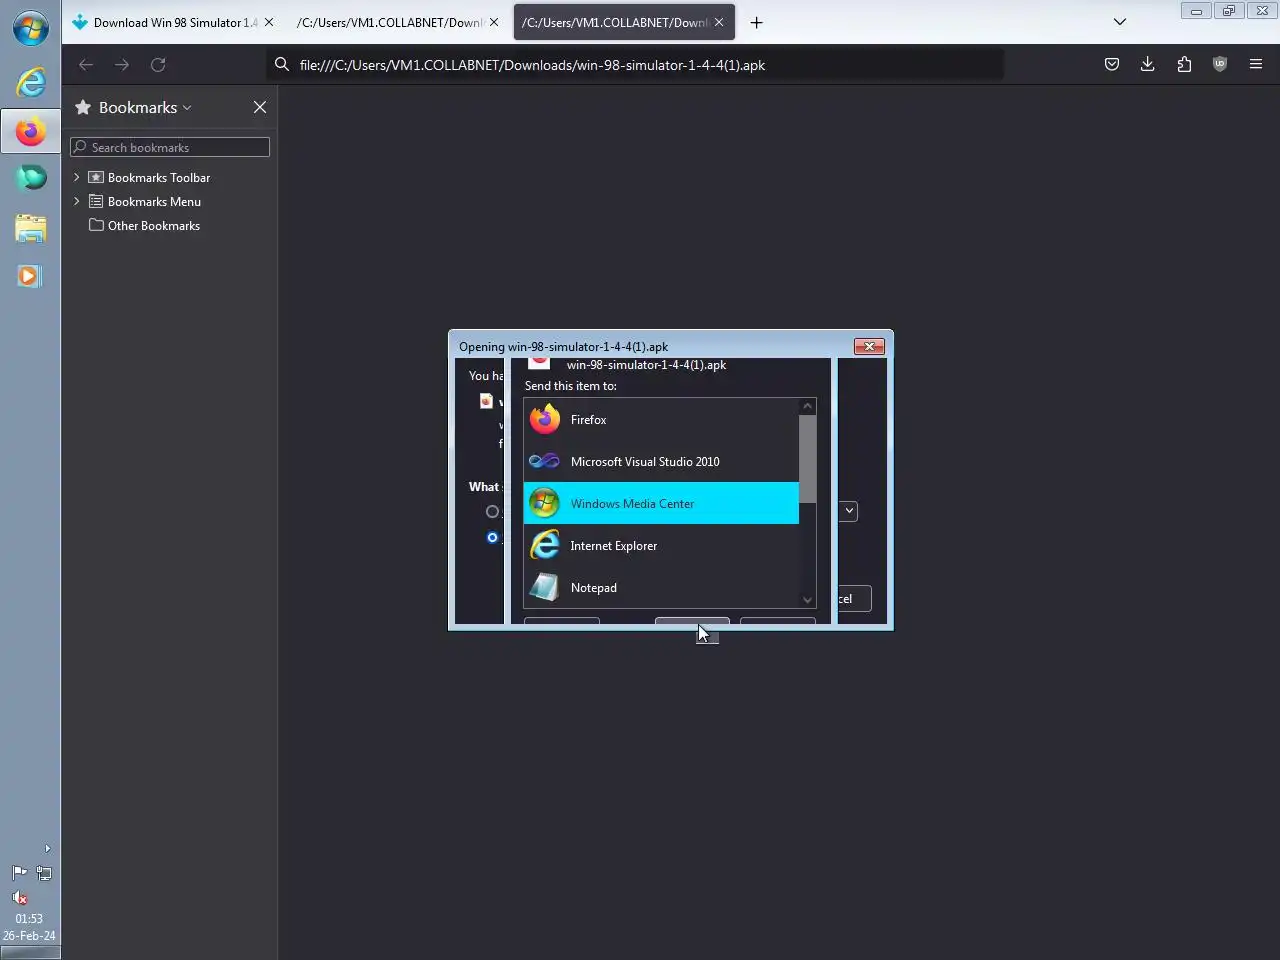This screenshot has width=1280, height=960.
Task: Open the Firefox hamburger application menu
Action: tap(1256, 65)
